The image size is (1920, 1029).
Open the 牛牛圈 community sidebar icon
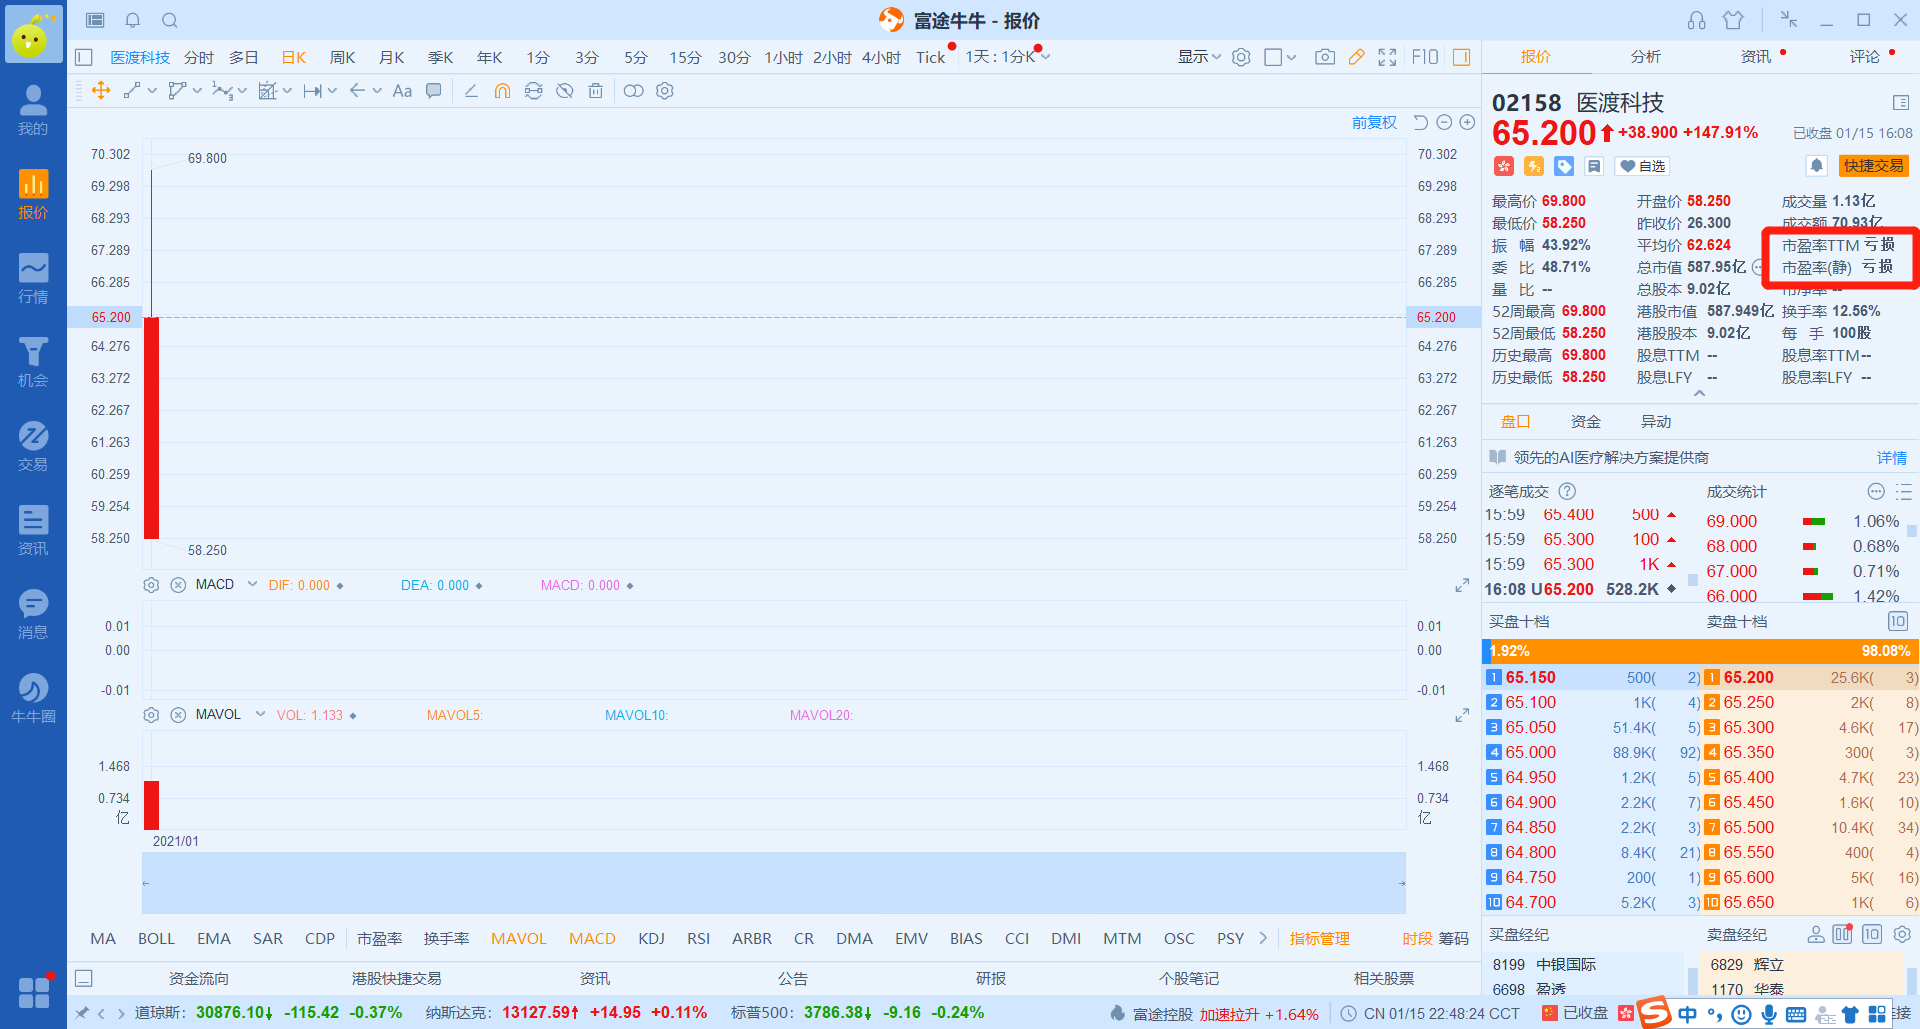[33, 697]
